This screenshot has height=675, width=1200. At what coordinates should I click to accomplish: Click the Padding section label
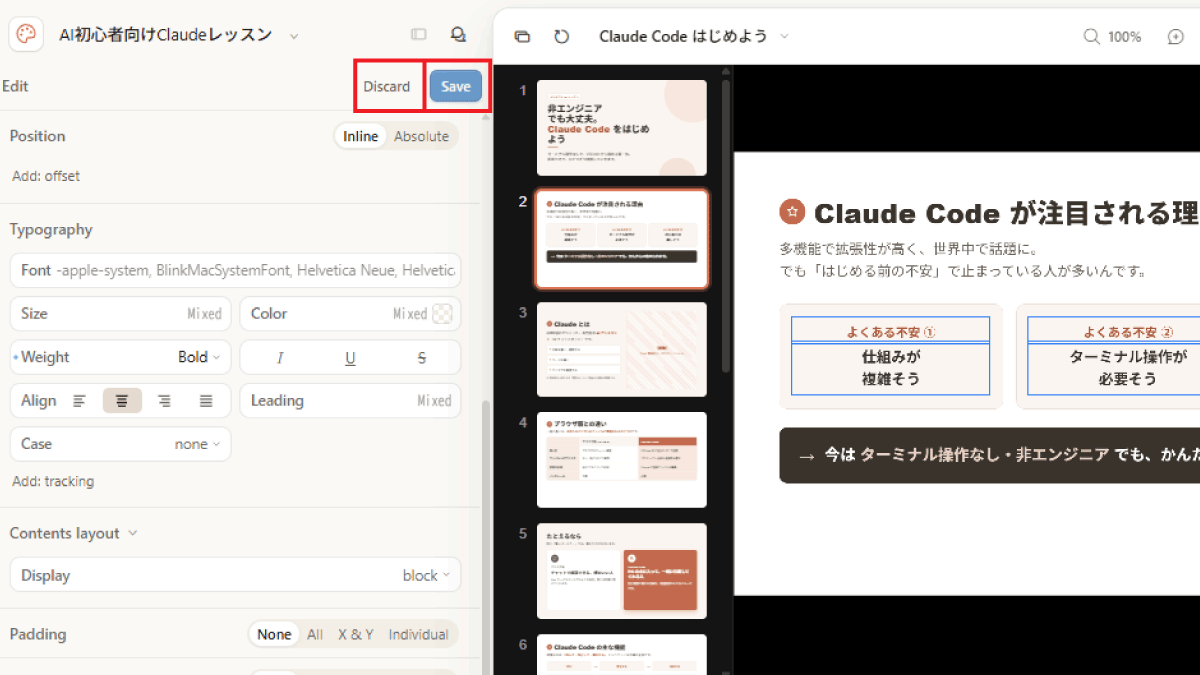pyautogui.click(x=38, y=634)
